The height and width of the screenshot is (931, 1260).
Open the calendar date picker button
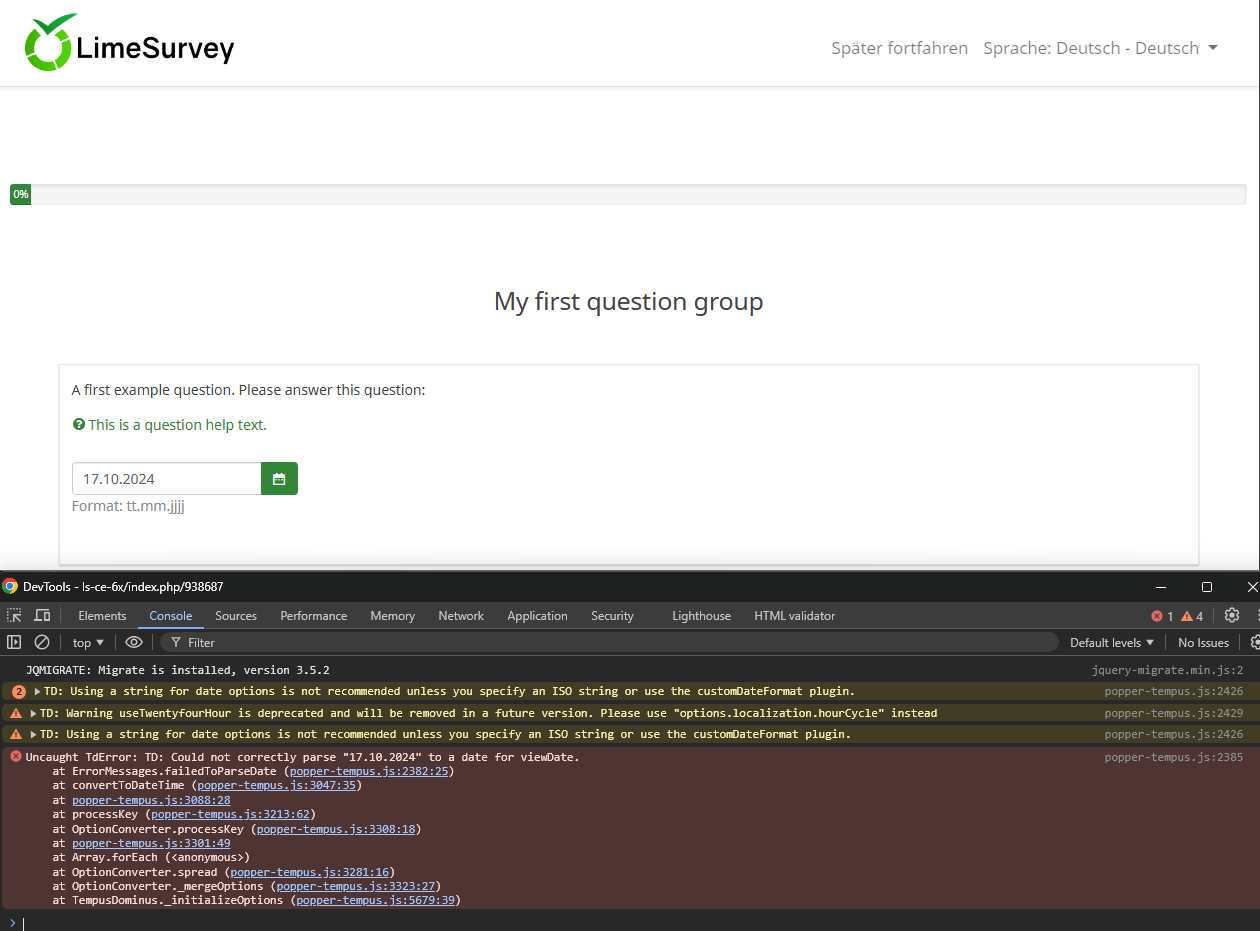click(279, 479)
